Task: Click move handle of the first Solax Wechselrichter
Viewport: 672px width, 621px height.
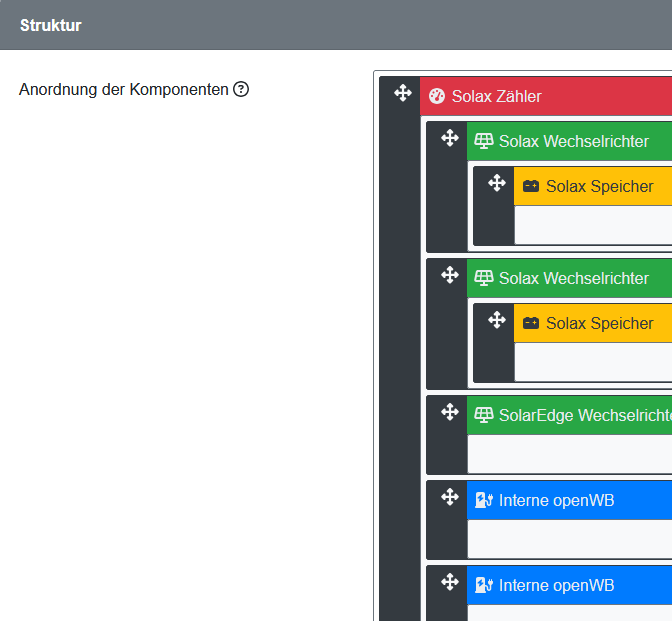Action: click(x=450, y=138)
